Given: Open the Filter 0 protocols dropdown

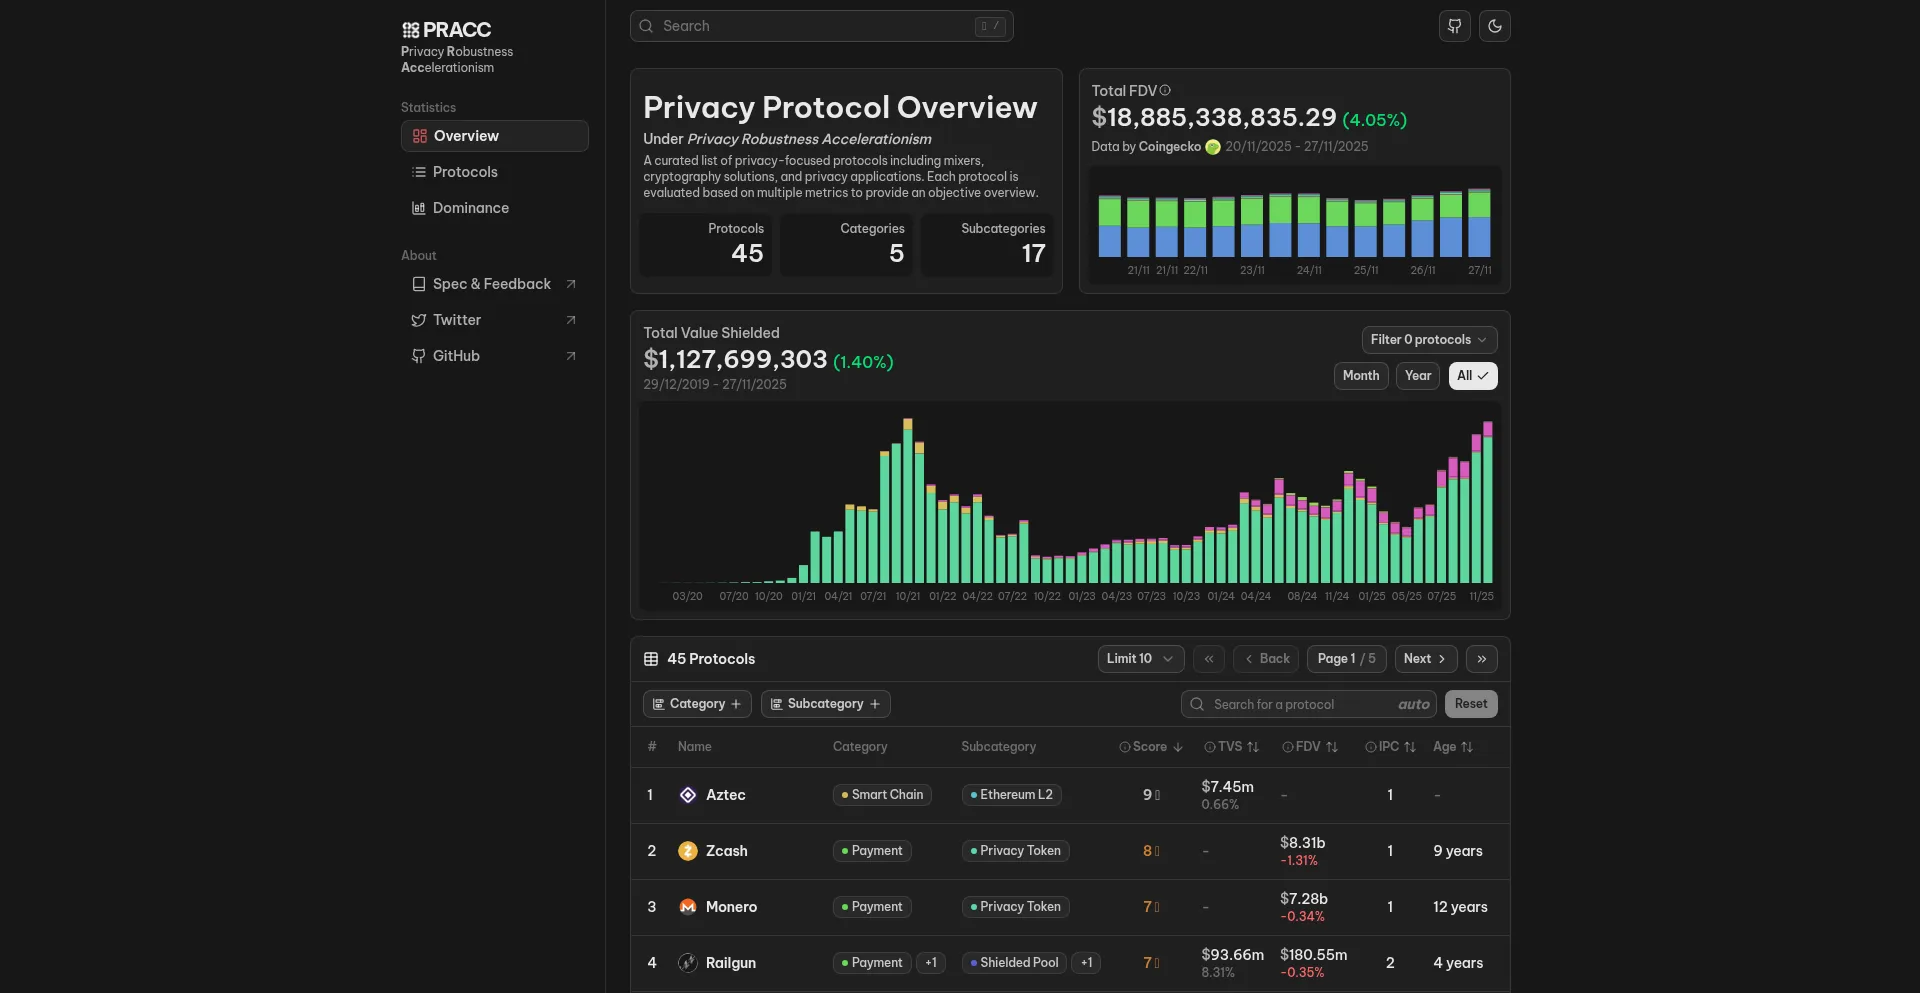Looking at the screenshot, I should pyautogui.click(x=1428, y=340).
